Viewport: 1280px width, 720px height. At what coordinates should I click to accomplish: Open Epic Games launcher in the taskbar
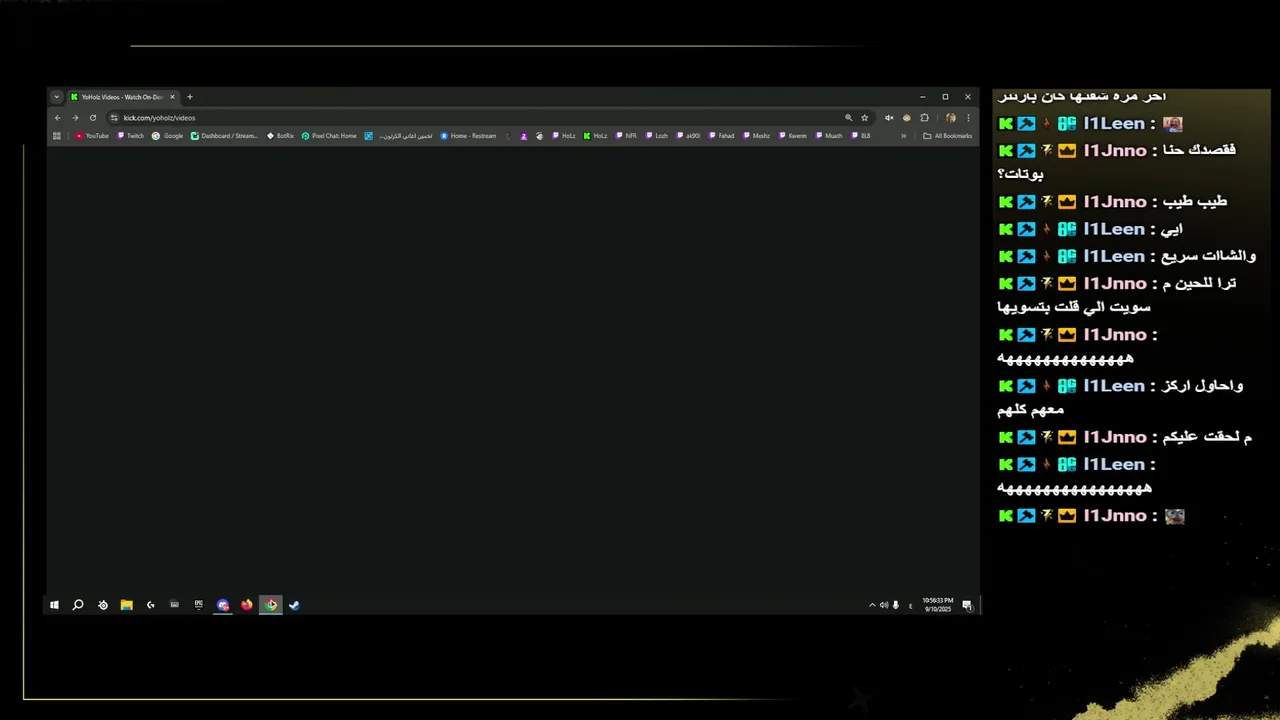click(199, 605)
